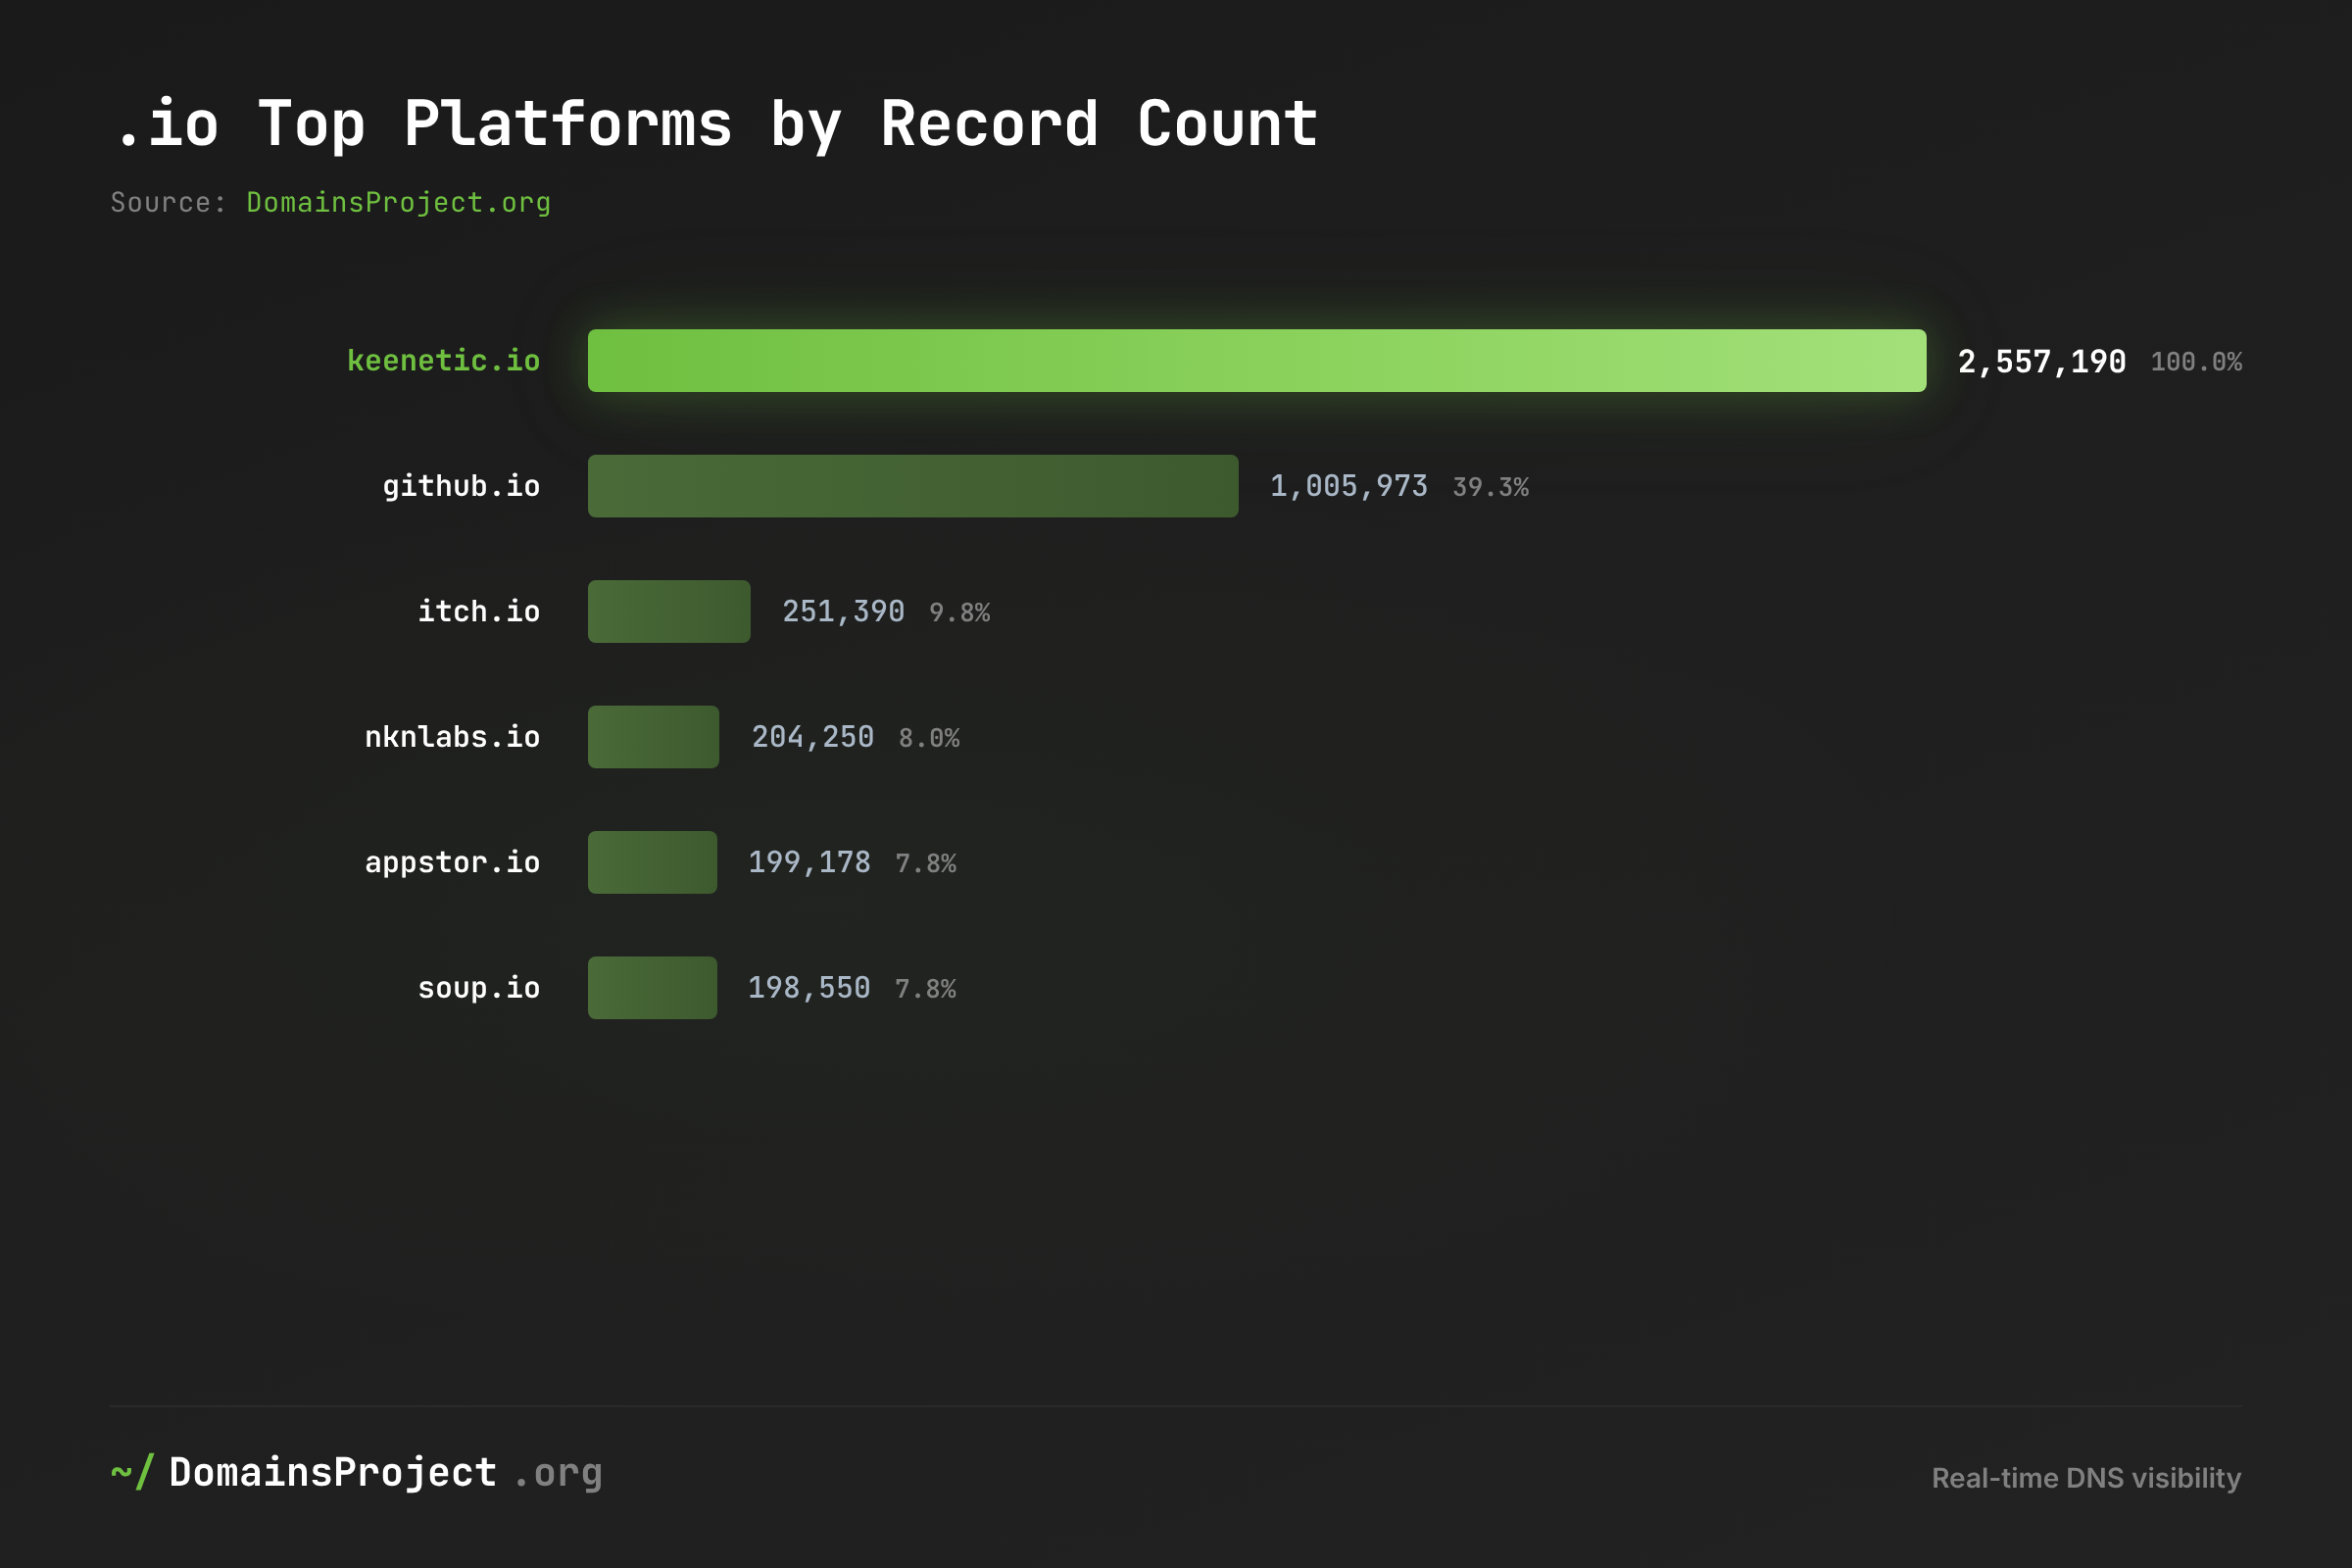Click the 7.8% next to 198,550

coord(925,989)
